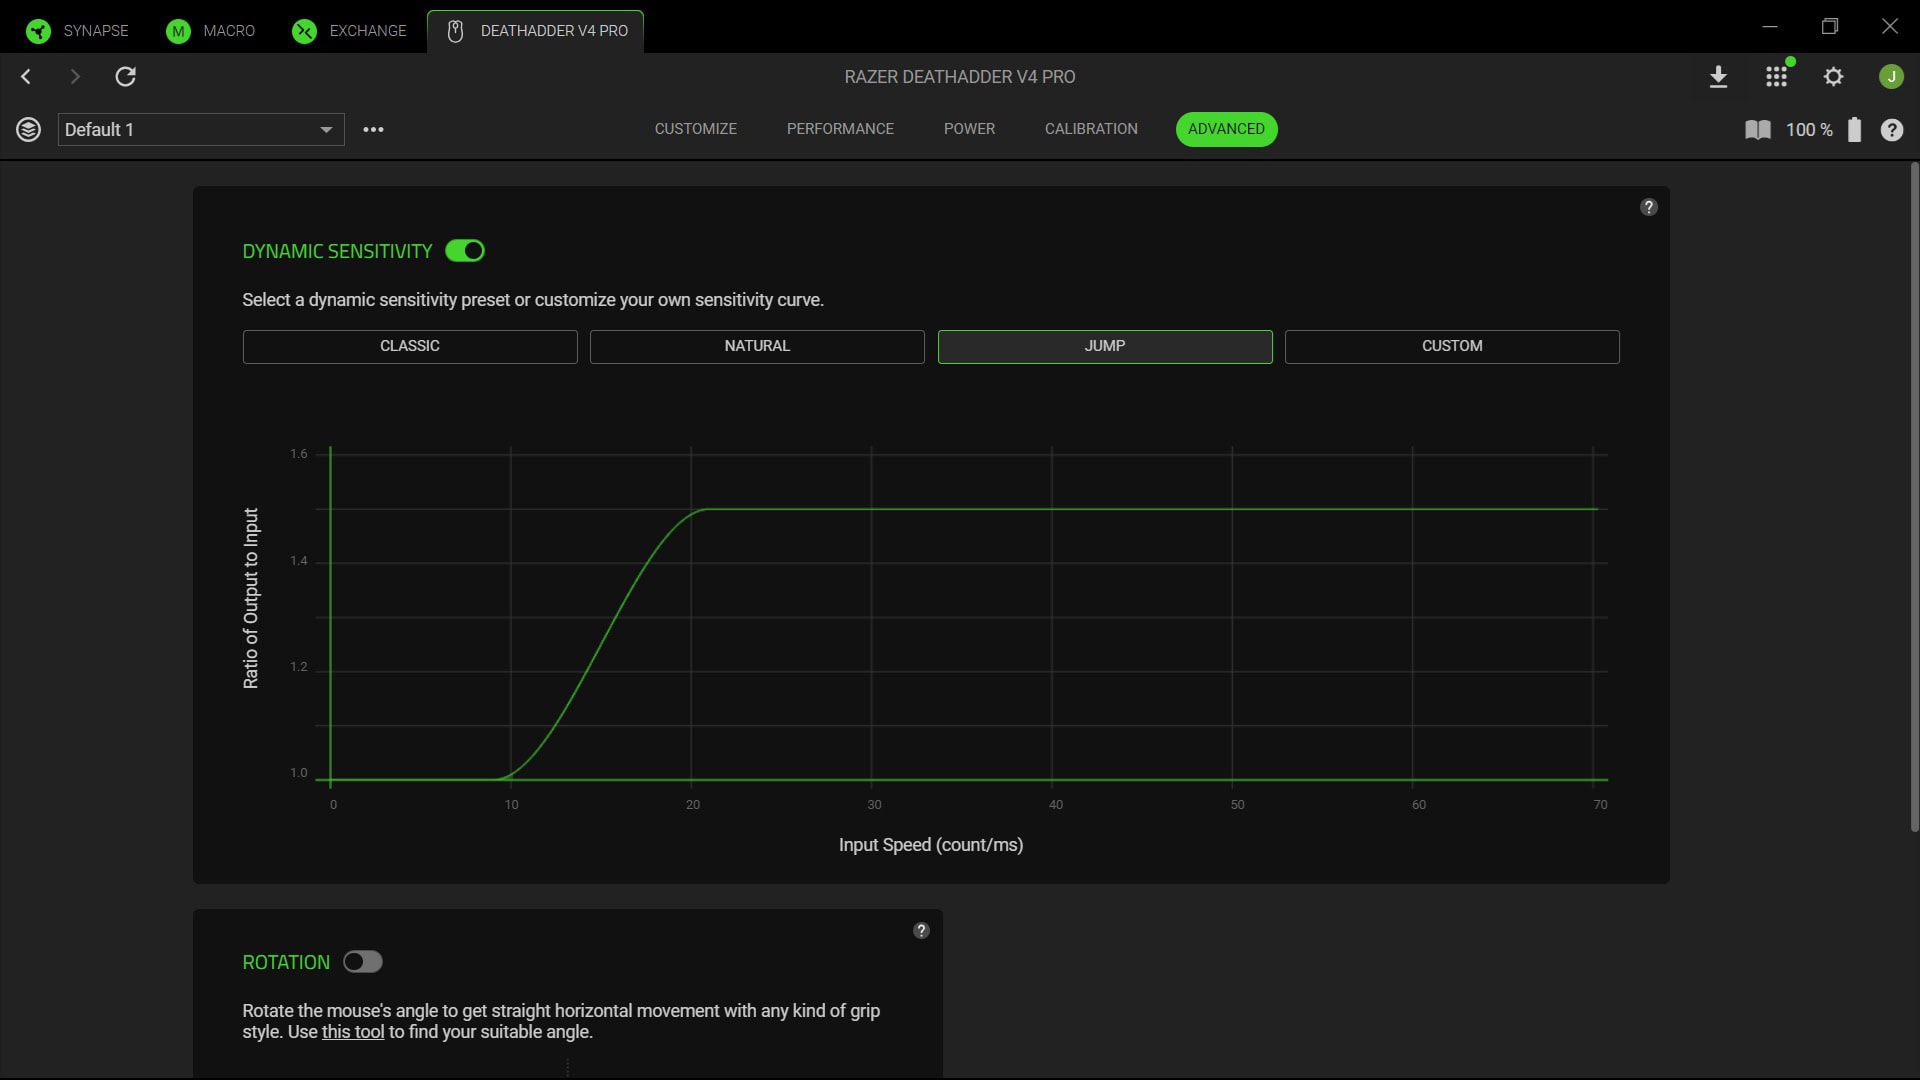1920x1080 pixels.
Task: Open the Calibration section
Action: [x=1091, y=129]
